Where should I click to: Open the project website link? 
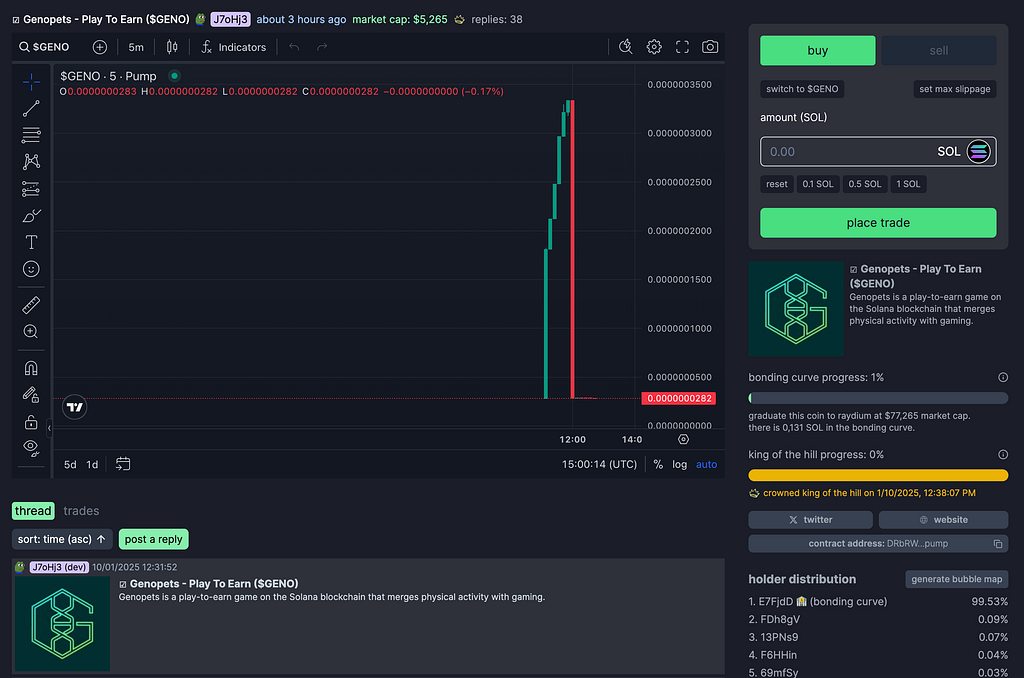click(x=943, y=520)
